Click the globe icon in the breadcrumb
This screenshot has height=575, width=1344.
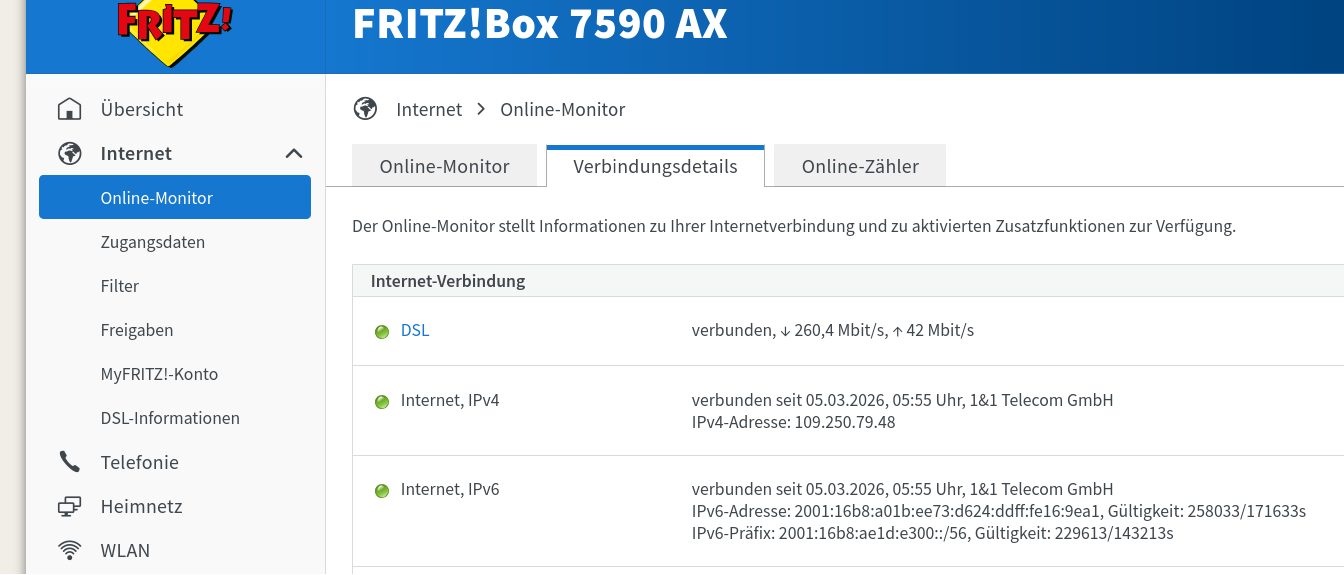click(365, 109)
